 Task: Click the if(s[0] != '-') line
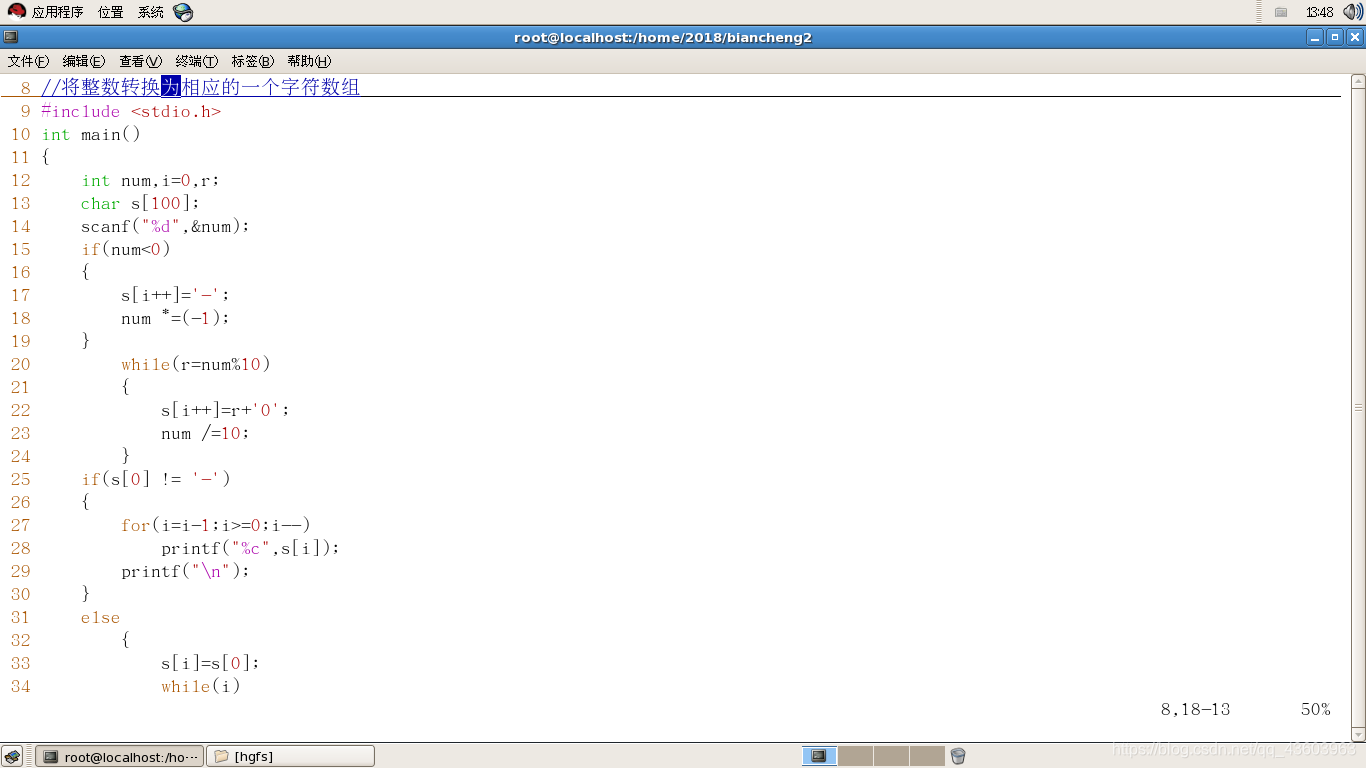156,480
